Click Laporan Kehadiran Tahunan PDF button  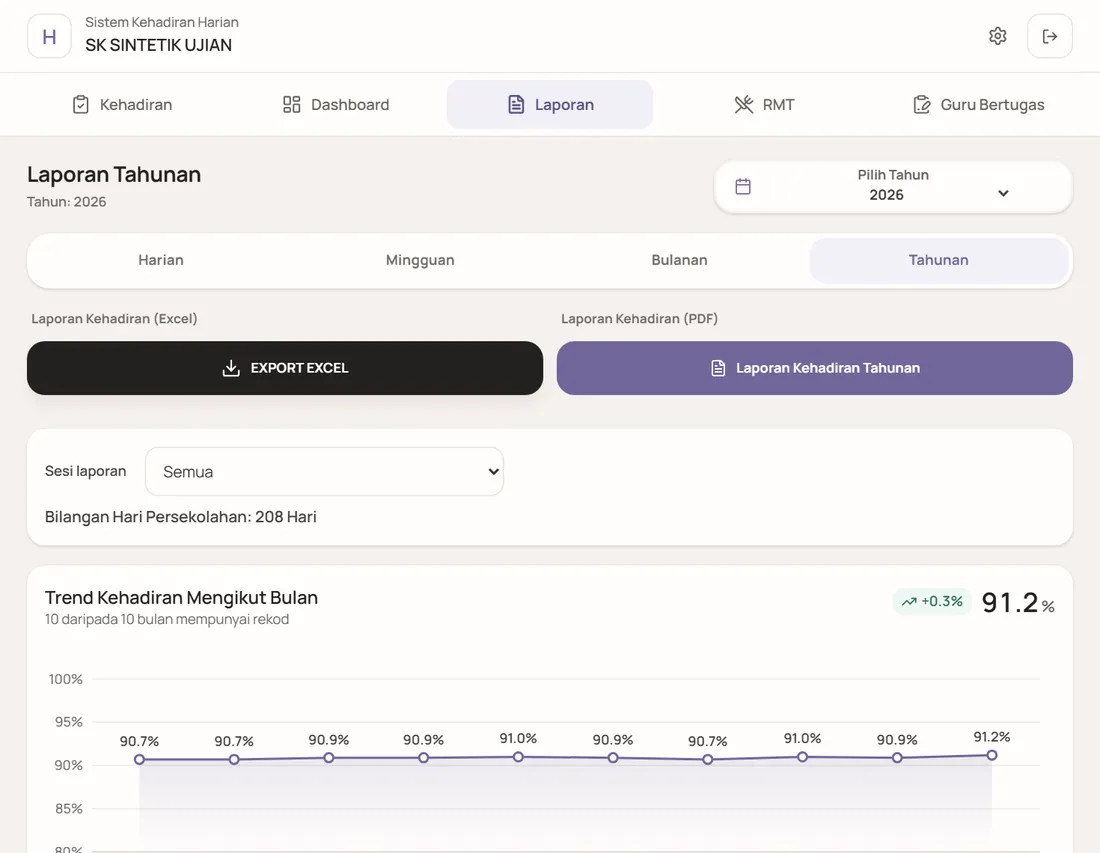click(814, 368)
